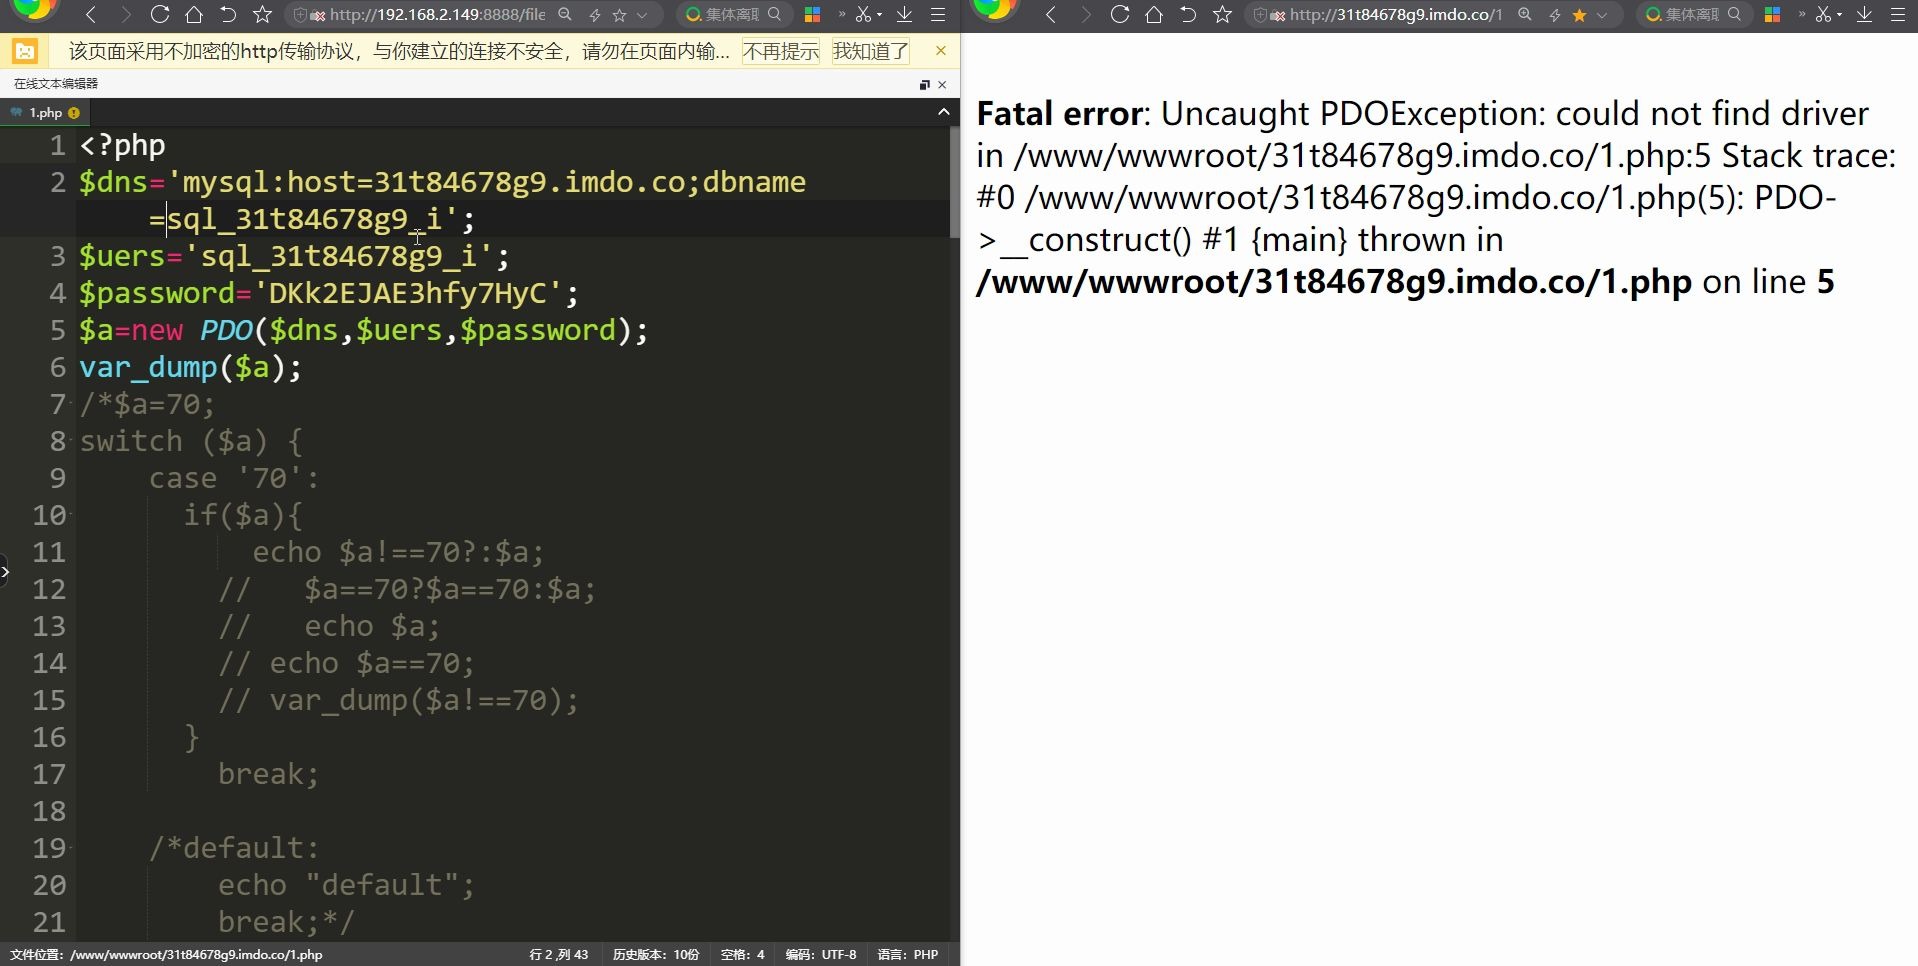Click the undo-close icon in left browser
This screenshot has height=966, width=1918.
pos(228,14)
